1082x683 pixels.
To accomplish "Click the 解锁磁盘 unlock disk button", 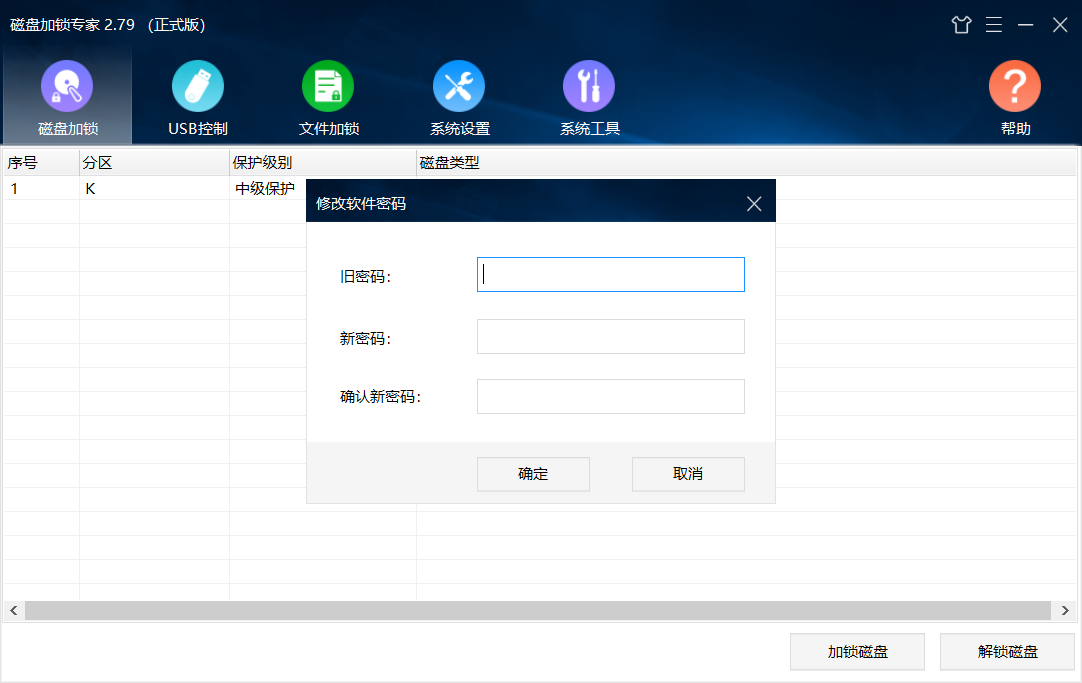I will click(x=1007, y=652).
